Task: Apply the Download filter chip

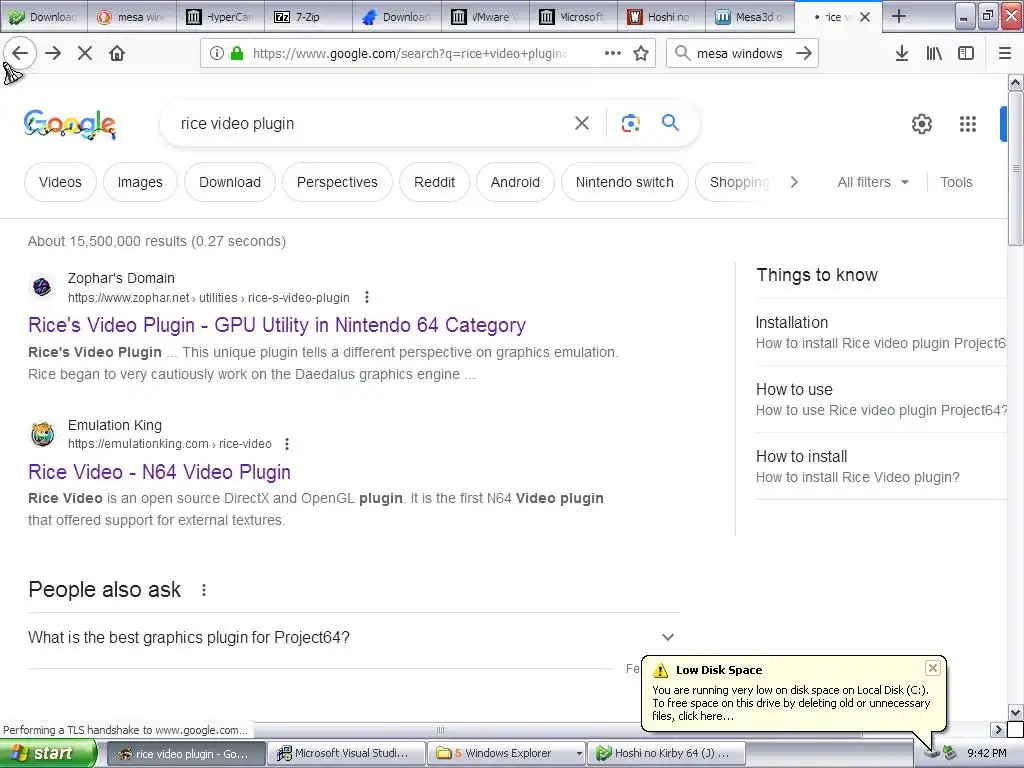Action: tap(230, 182)
